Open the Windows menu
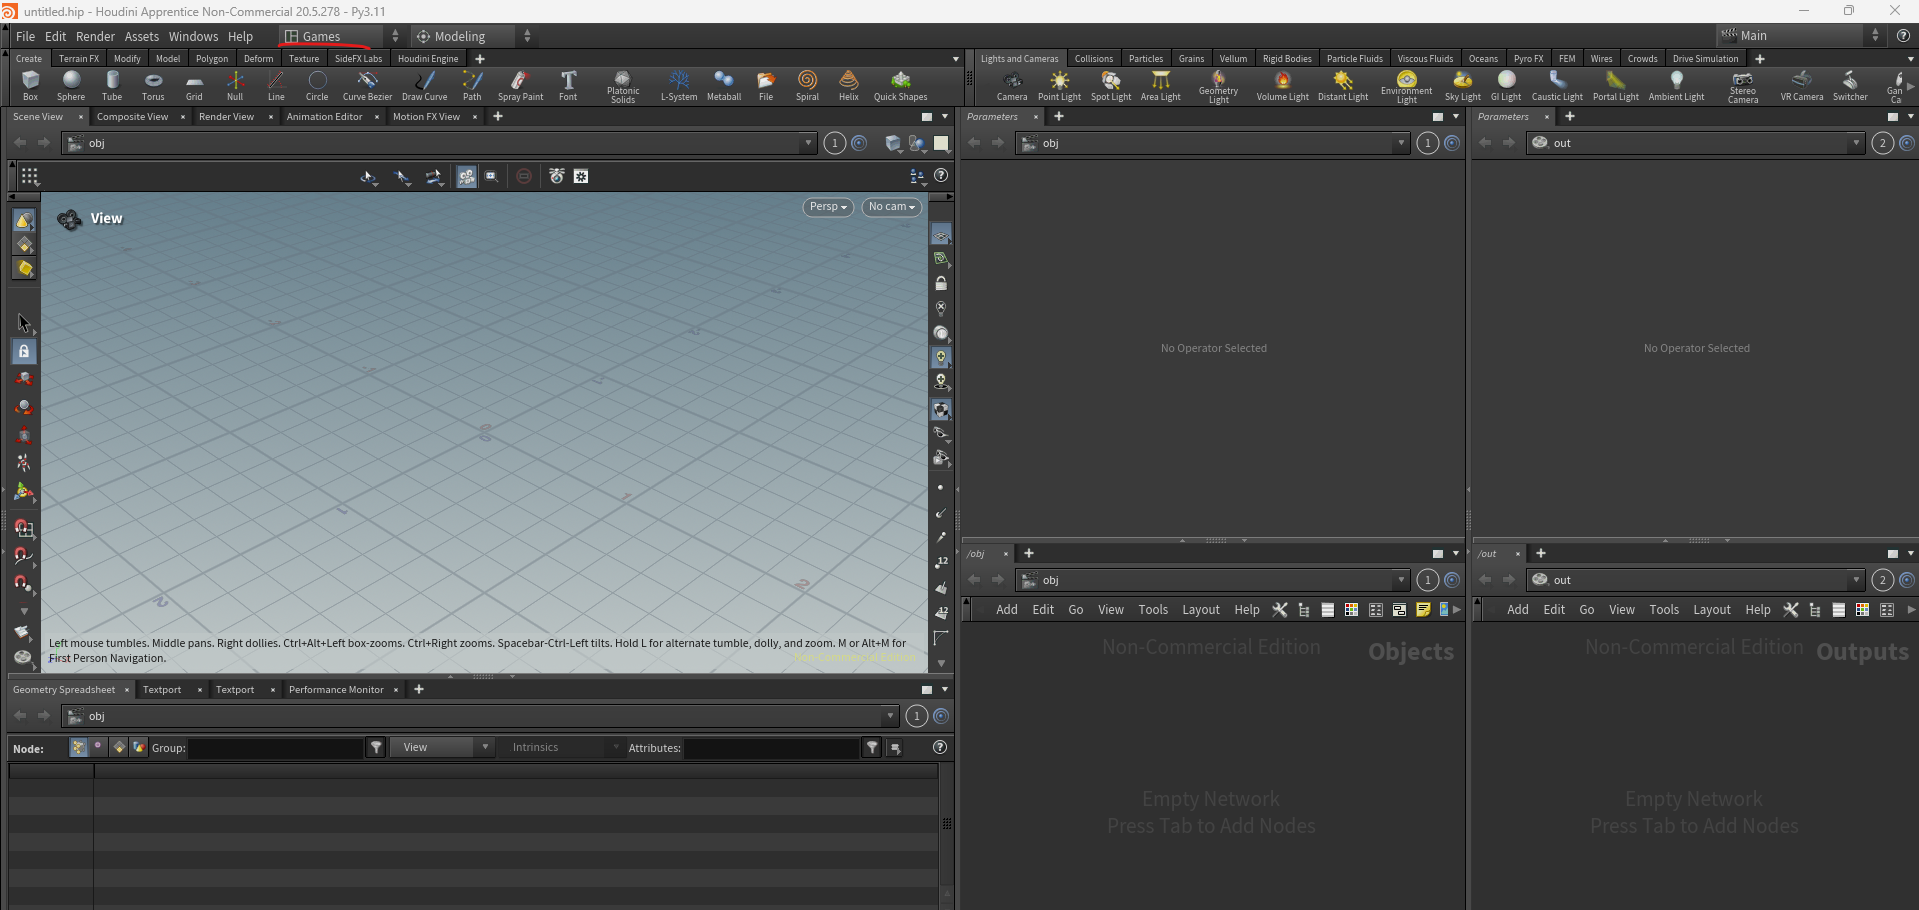Screen dimensions: 1919x910 point(193,36)
